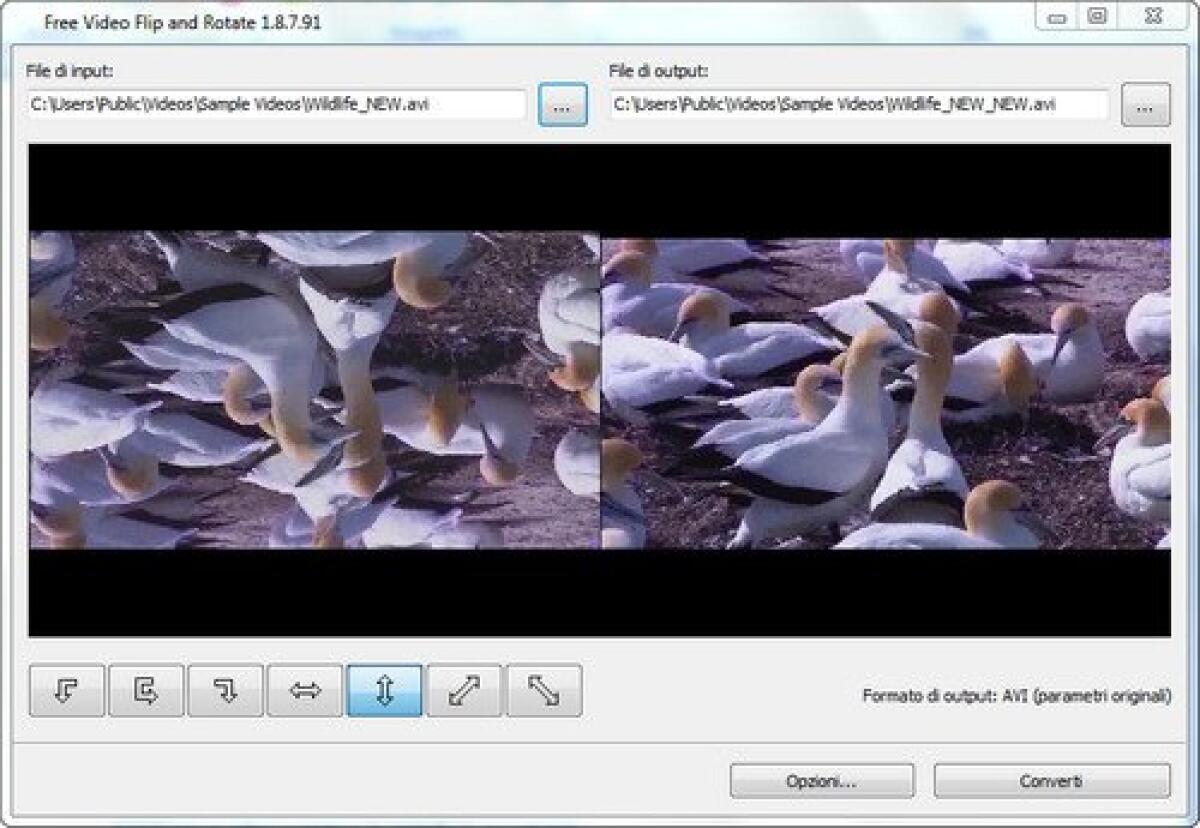Select the anti-diagonal flip tool
Screen dimensions: 1200x828
(x=542, y=688)
